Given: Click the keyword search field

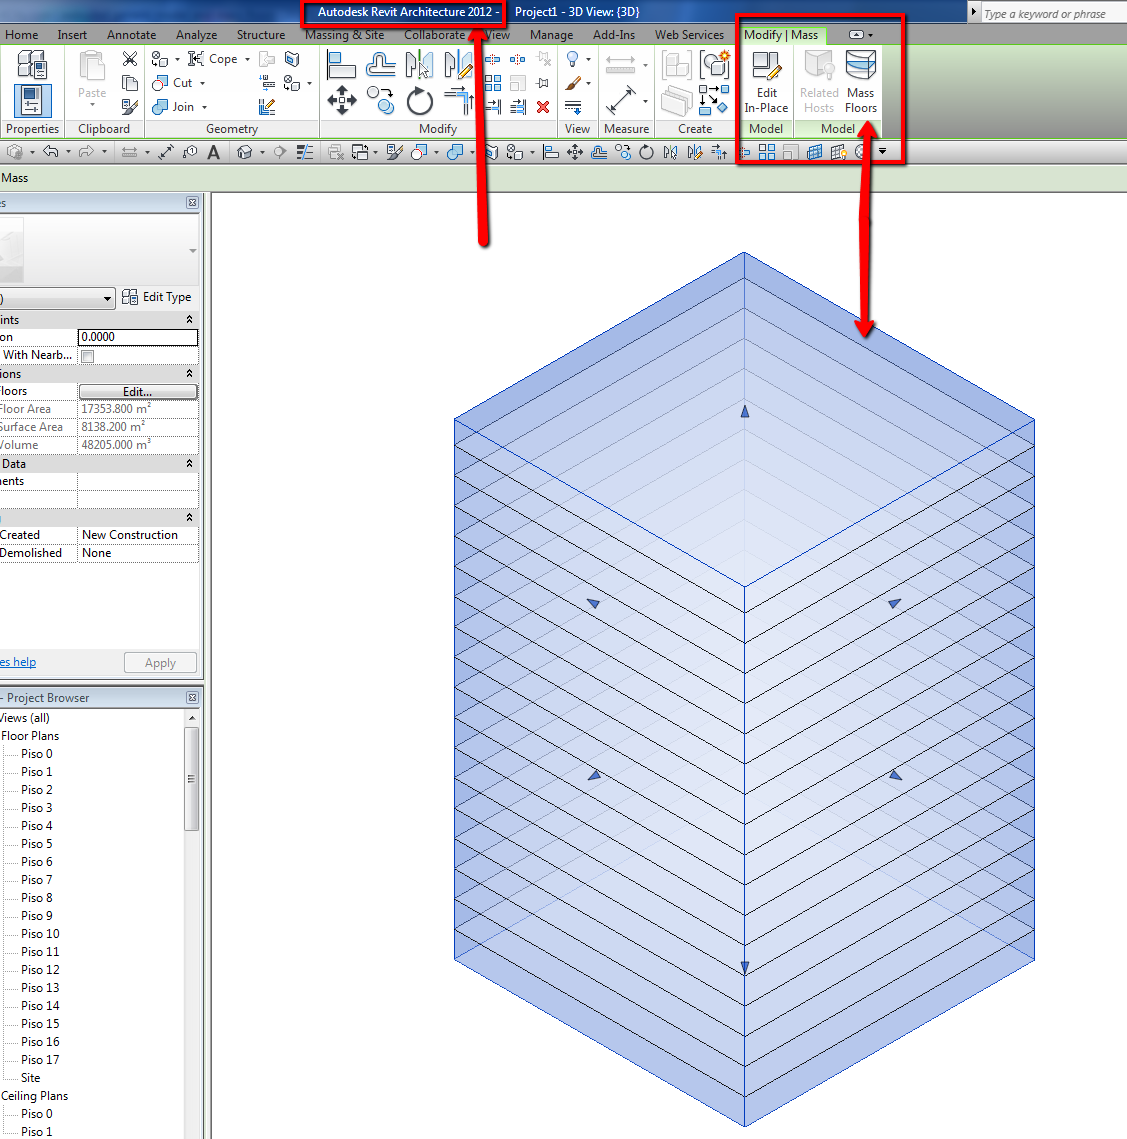Looking at the screenshot, I should pos(1052,14).
